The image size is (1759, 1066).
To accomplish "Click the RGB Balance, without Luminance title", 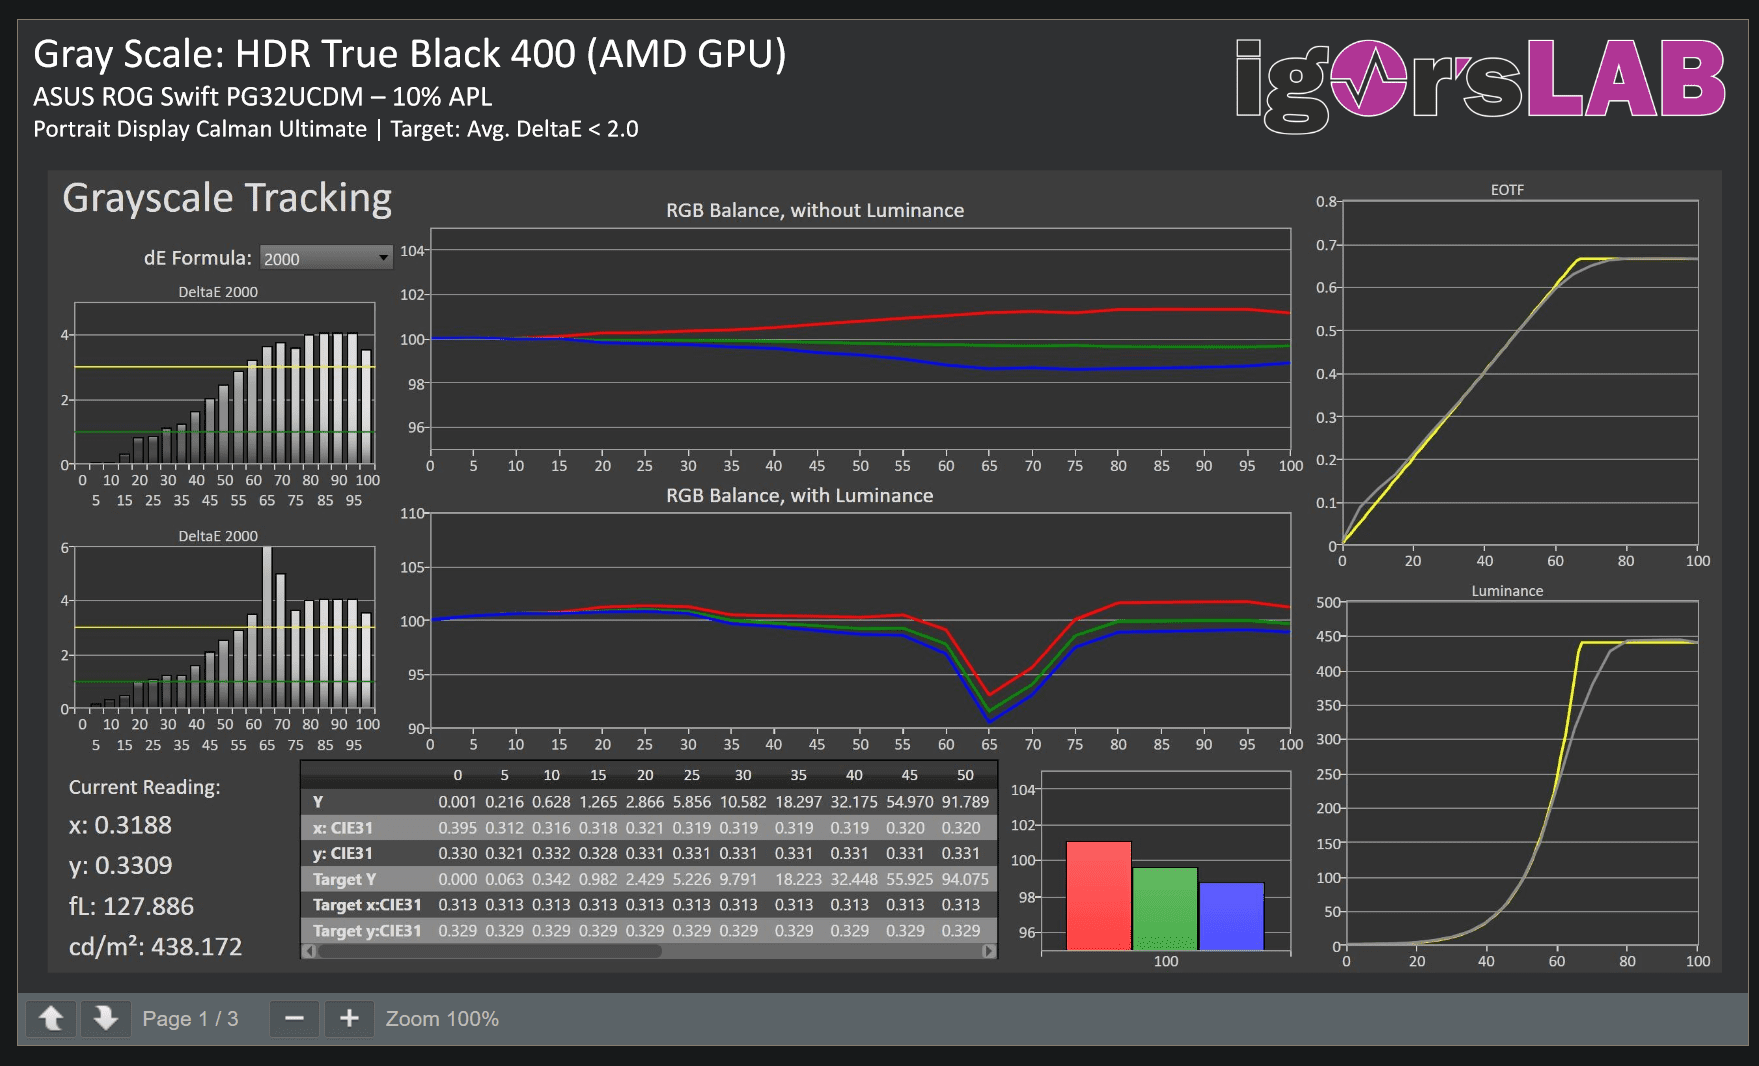I will (x=815, y=211).
